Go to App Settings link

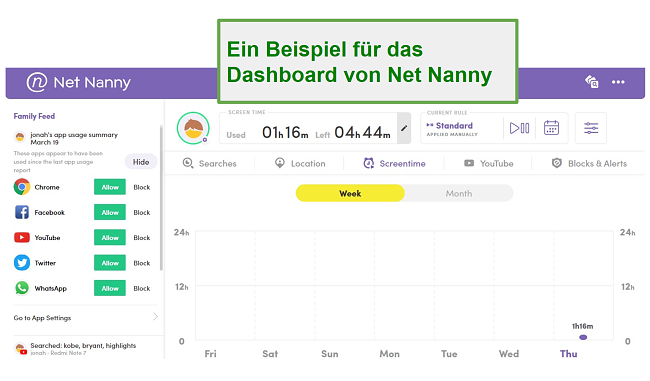(x=42, y=318)
